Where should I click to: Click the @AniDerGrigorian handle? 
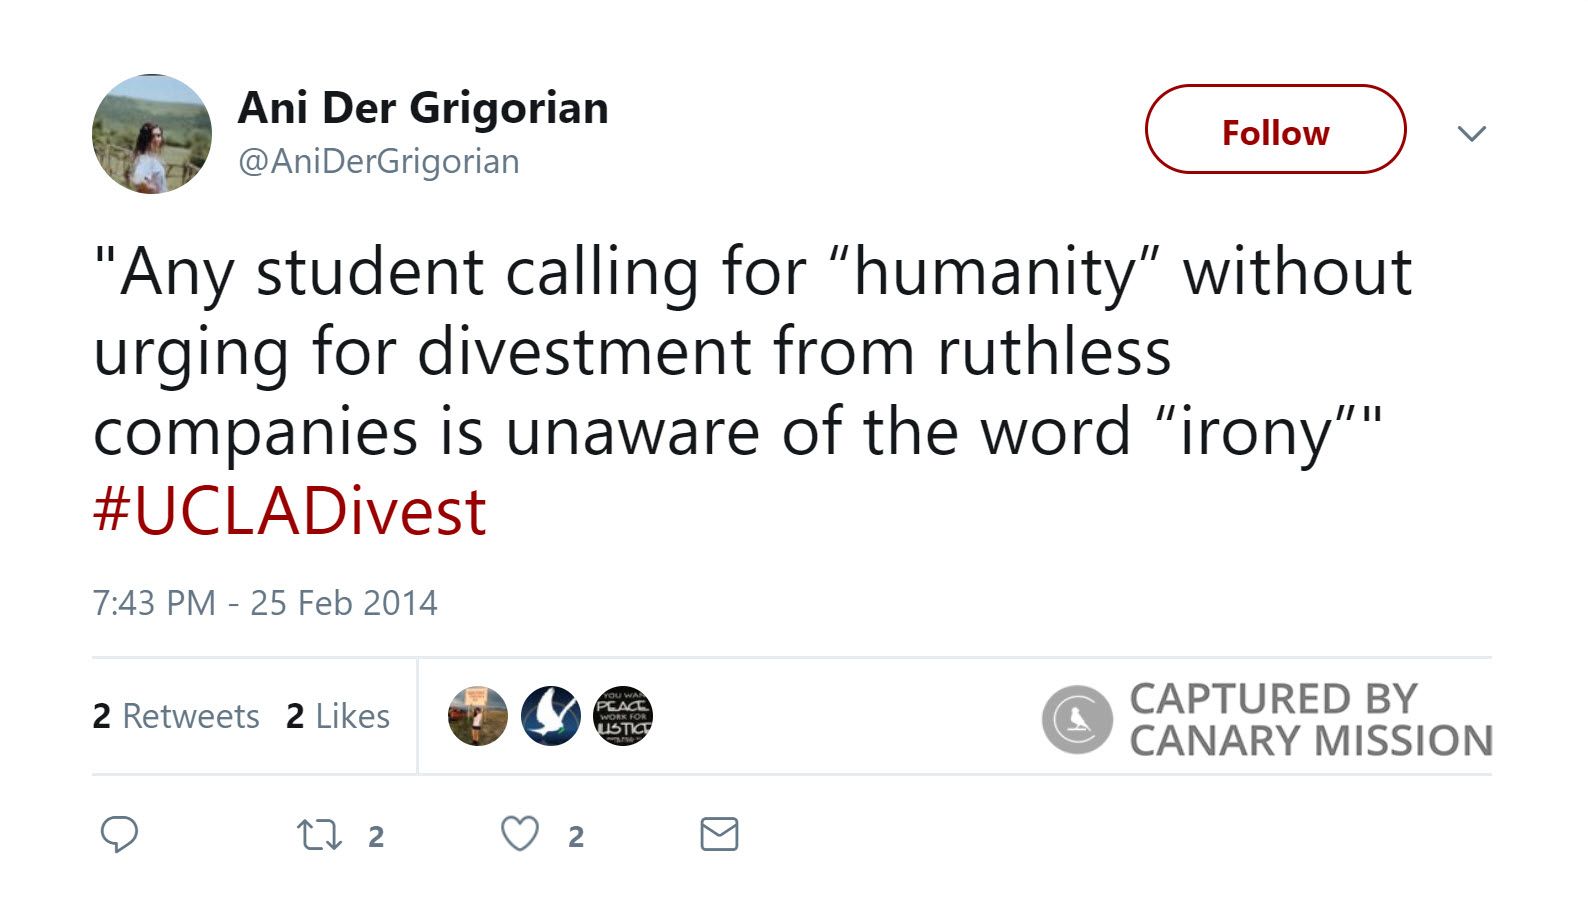(x=379, y=161)
